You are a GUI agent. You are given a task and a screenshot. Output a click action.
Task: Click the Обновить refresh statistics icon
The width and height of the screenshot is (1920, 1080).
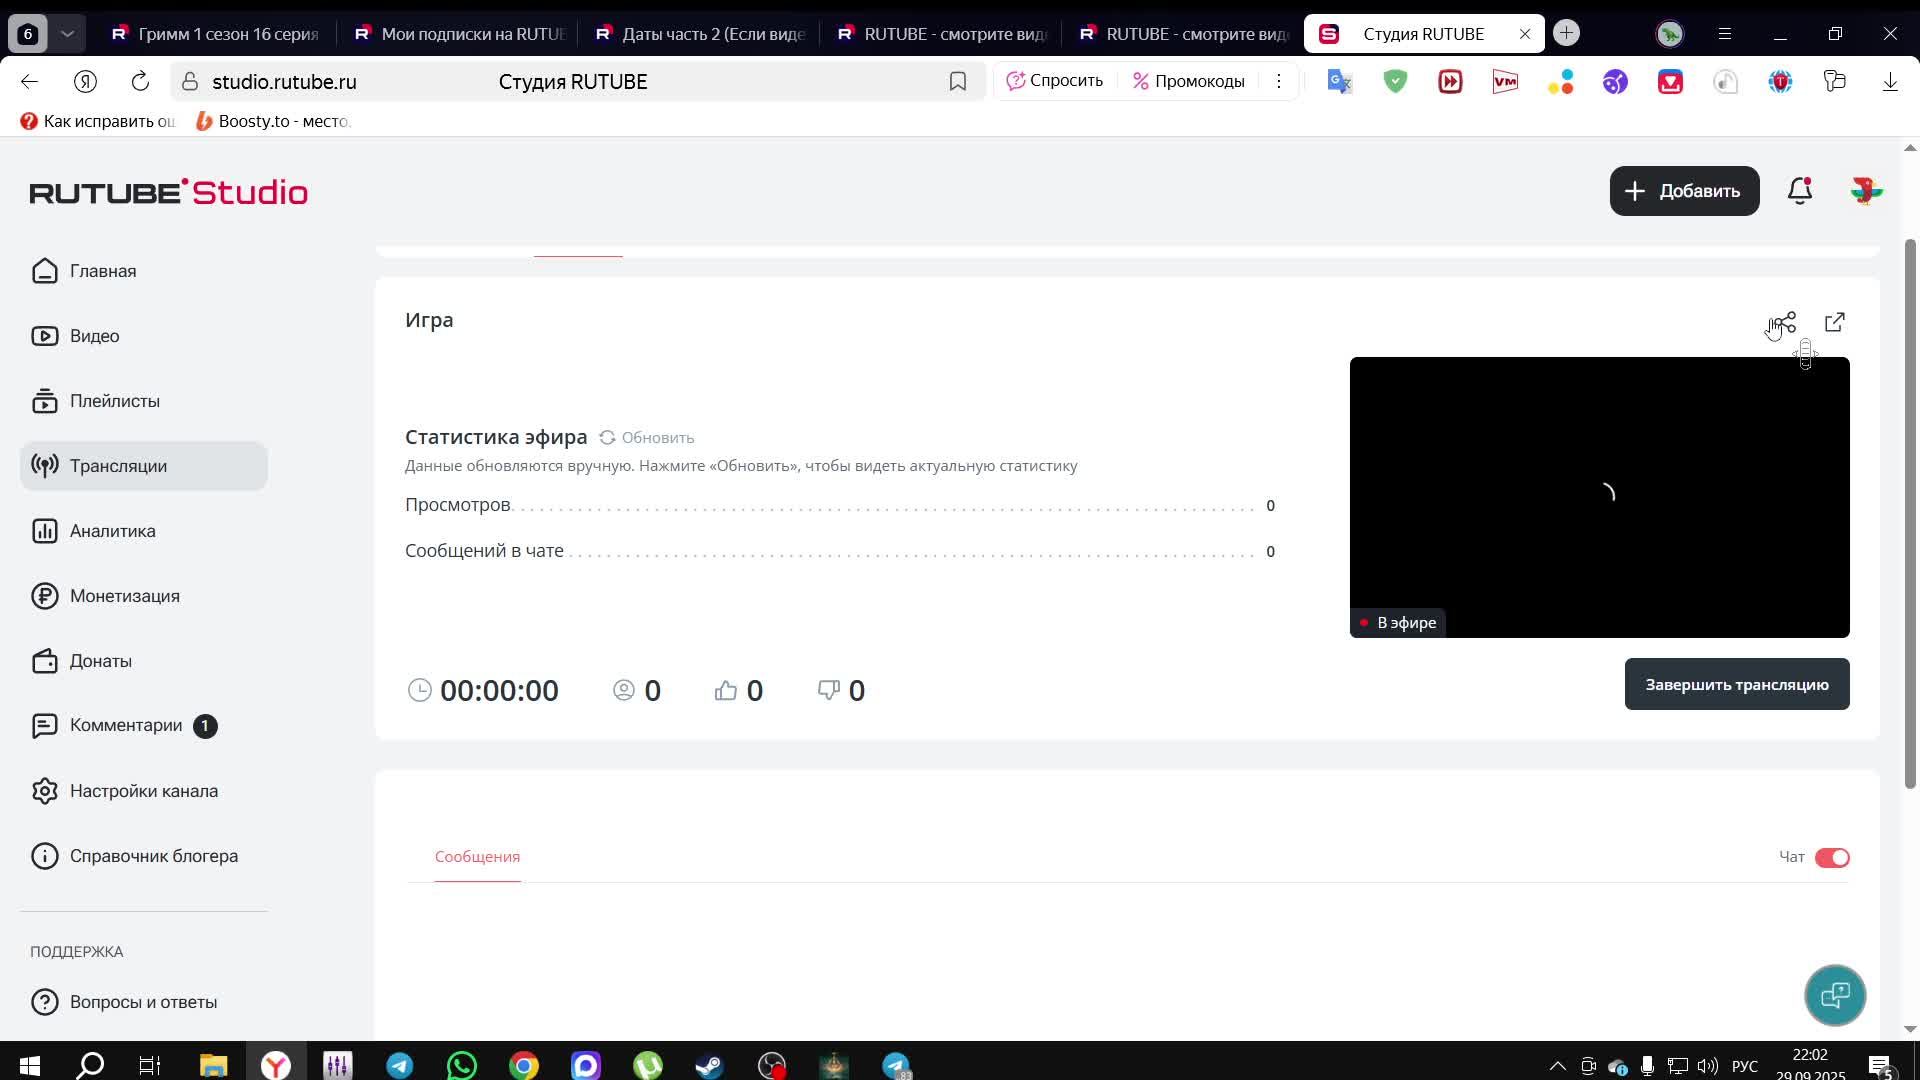click(x=607, y=437)
